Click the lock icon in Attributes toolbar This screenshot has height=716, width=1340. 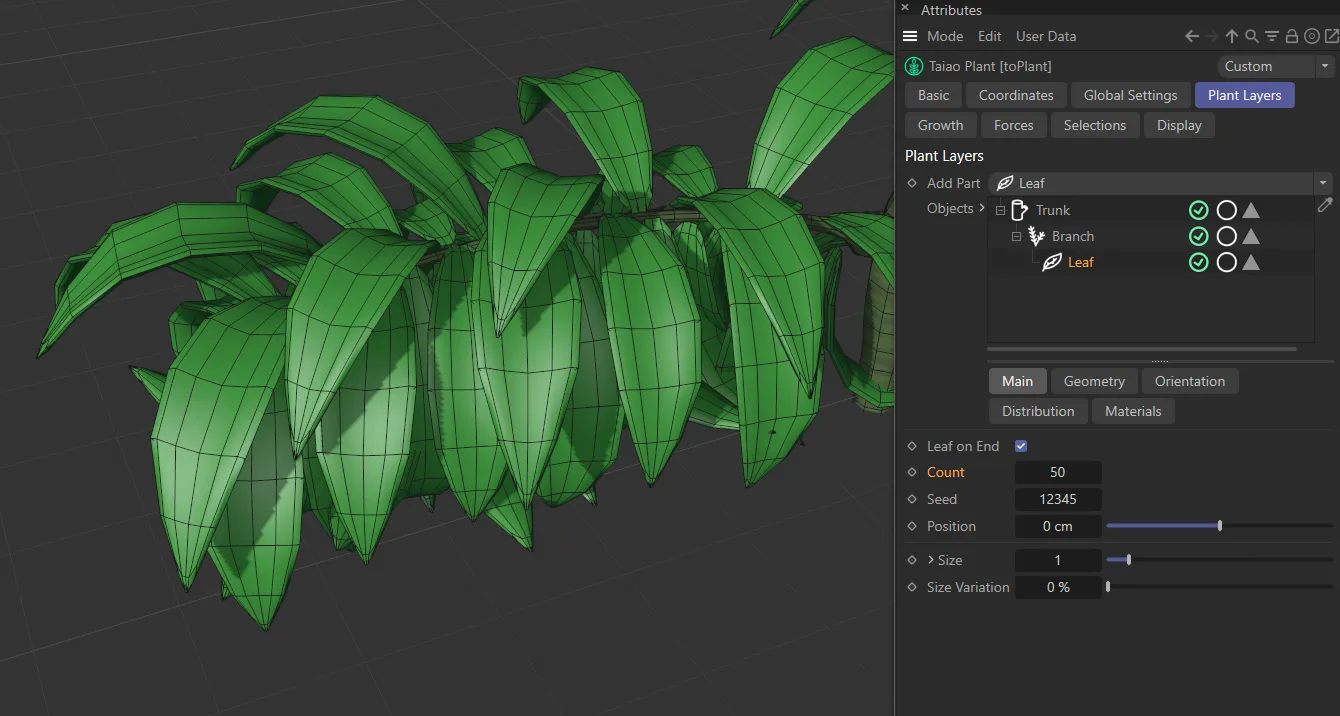[x=1292, y=36]
